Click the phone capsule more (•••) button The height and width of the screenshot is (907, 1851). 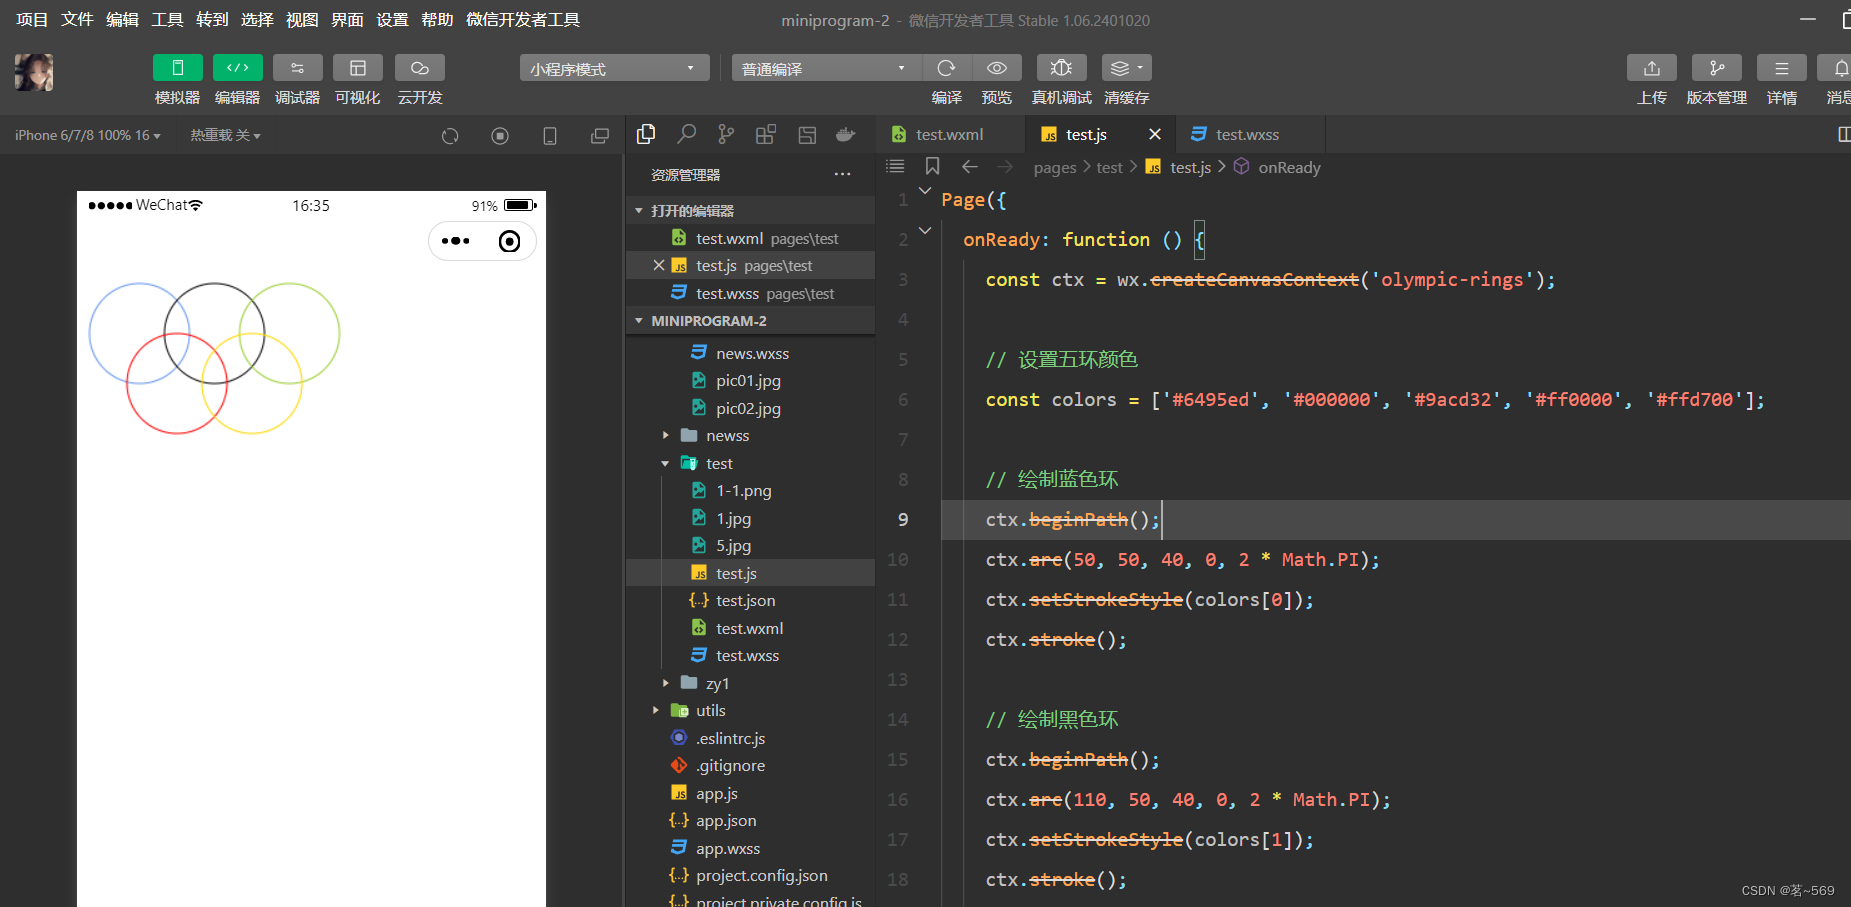[455, 241]
